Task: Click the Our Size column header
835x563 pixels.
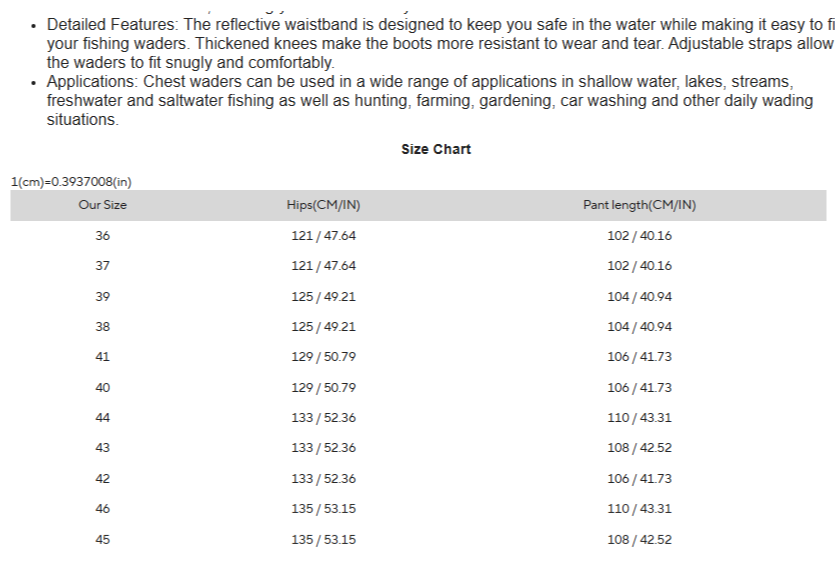Action: [102, 205]
